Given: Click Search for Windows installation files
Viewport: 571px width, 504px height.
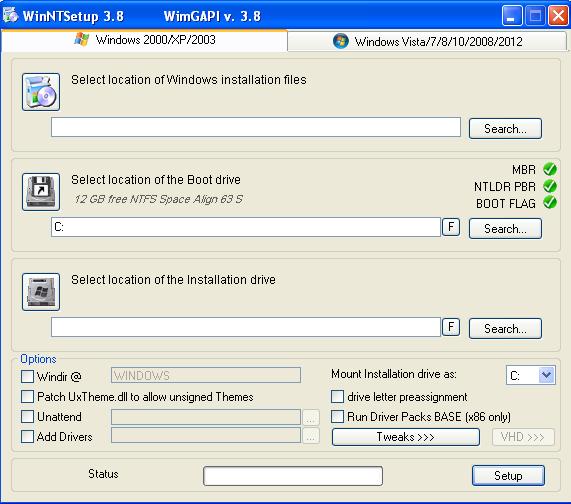Looking at the screenshot, I should click(505, 129).
